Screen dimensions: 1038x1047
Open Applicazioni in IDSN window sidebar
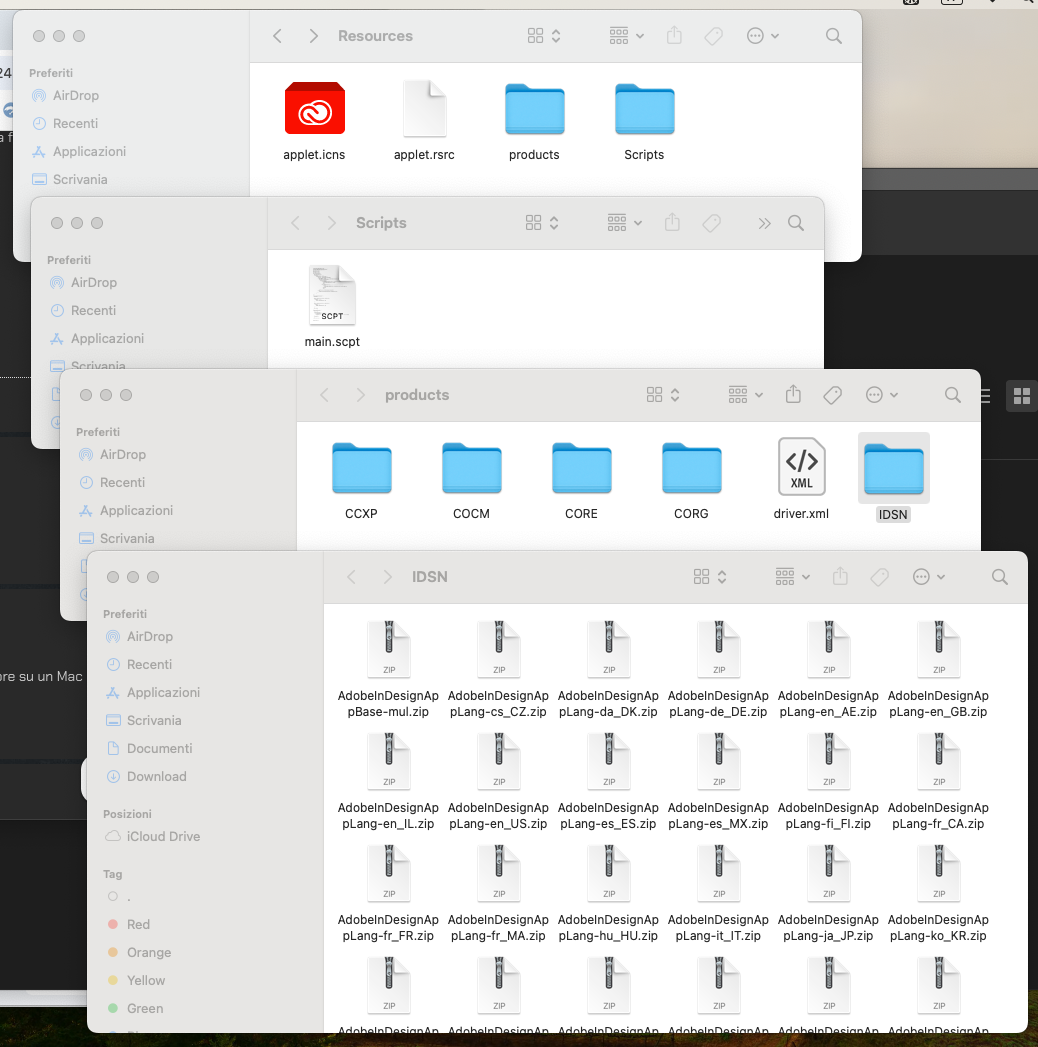[x=154, y=692]
